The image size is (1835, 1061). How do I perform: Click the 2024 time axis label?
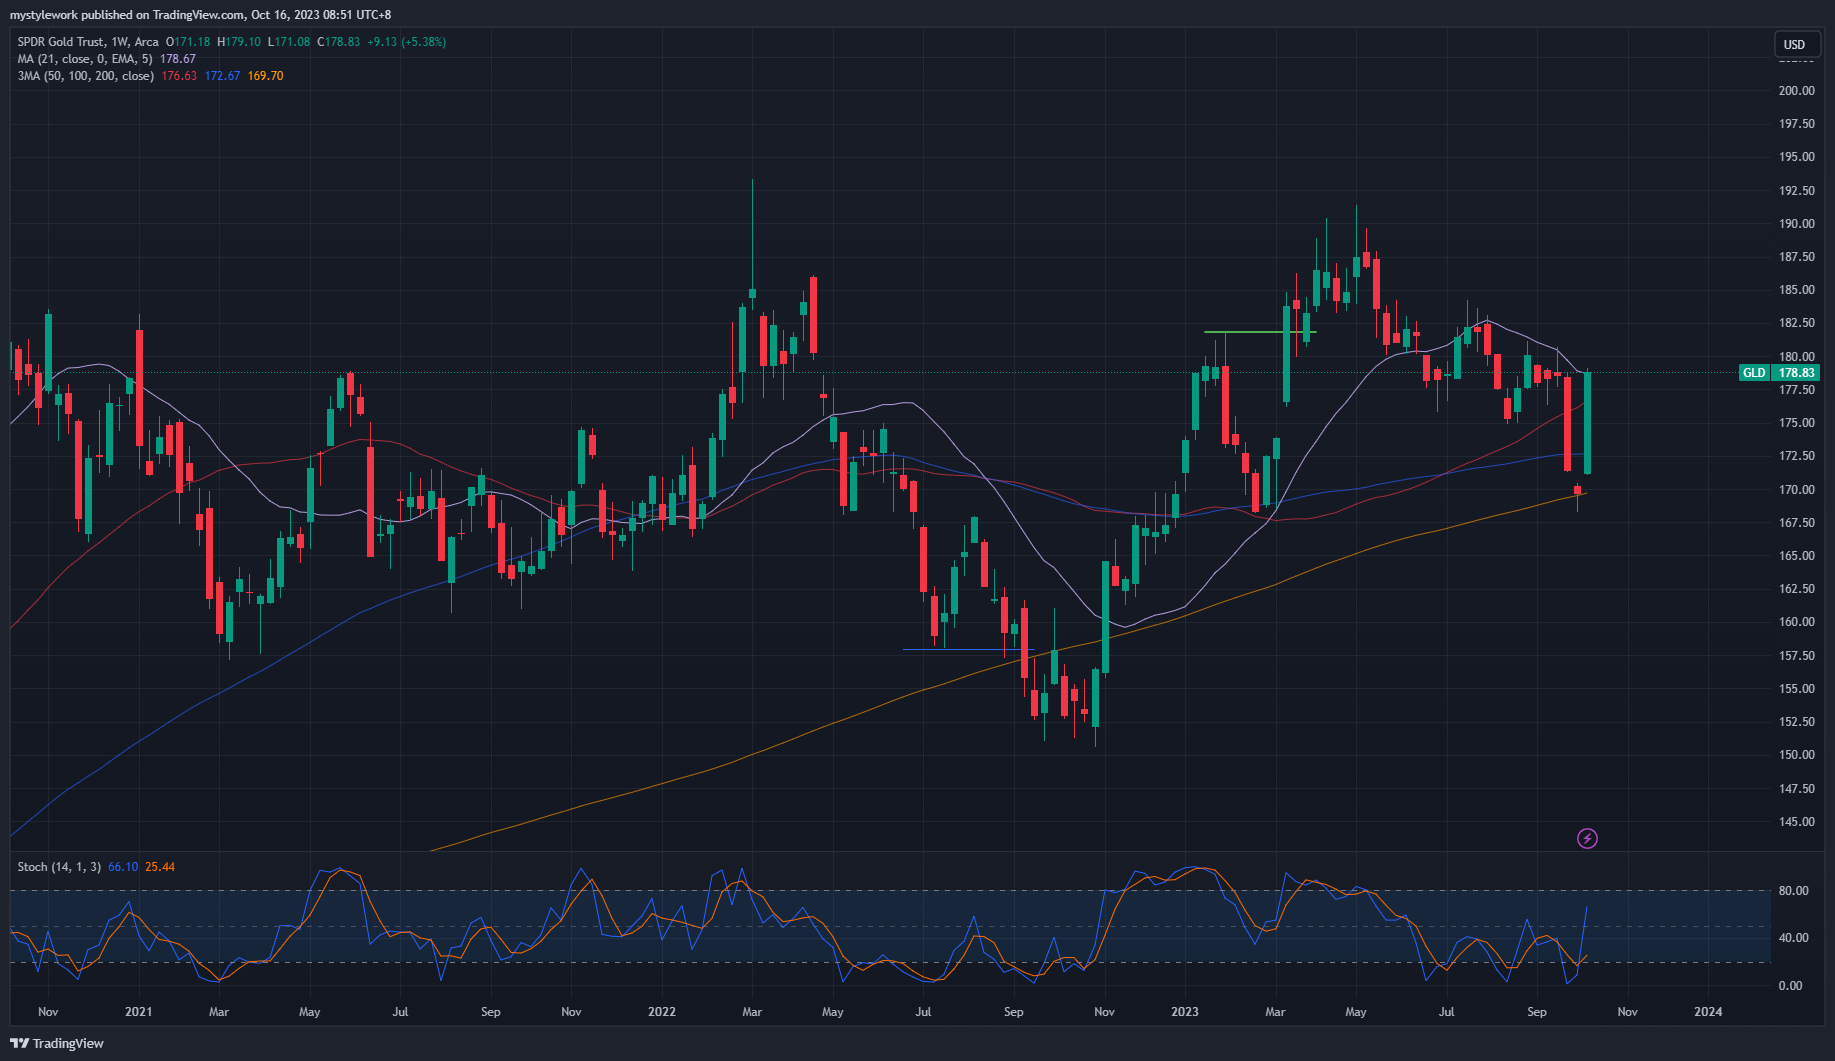[1708, 1012]
